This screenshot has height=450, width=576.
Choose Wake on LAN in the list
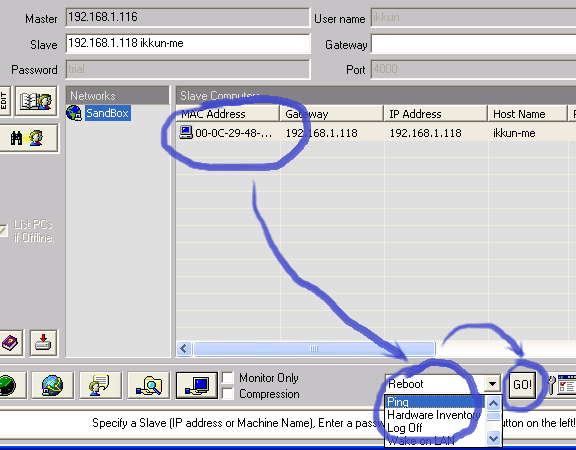pyautogui.click(x=435, y=440)
